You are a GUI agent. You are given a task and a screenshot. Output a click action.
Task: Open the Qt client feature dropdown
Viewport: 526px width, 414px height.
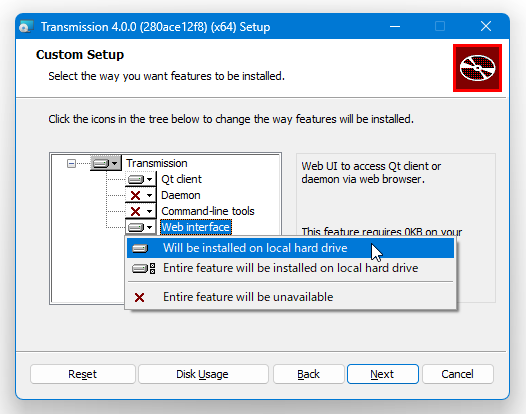141,179
